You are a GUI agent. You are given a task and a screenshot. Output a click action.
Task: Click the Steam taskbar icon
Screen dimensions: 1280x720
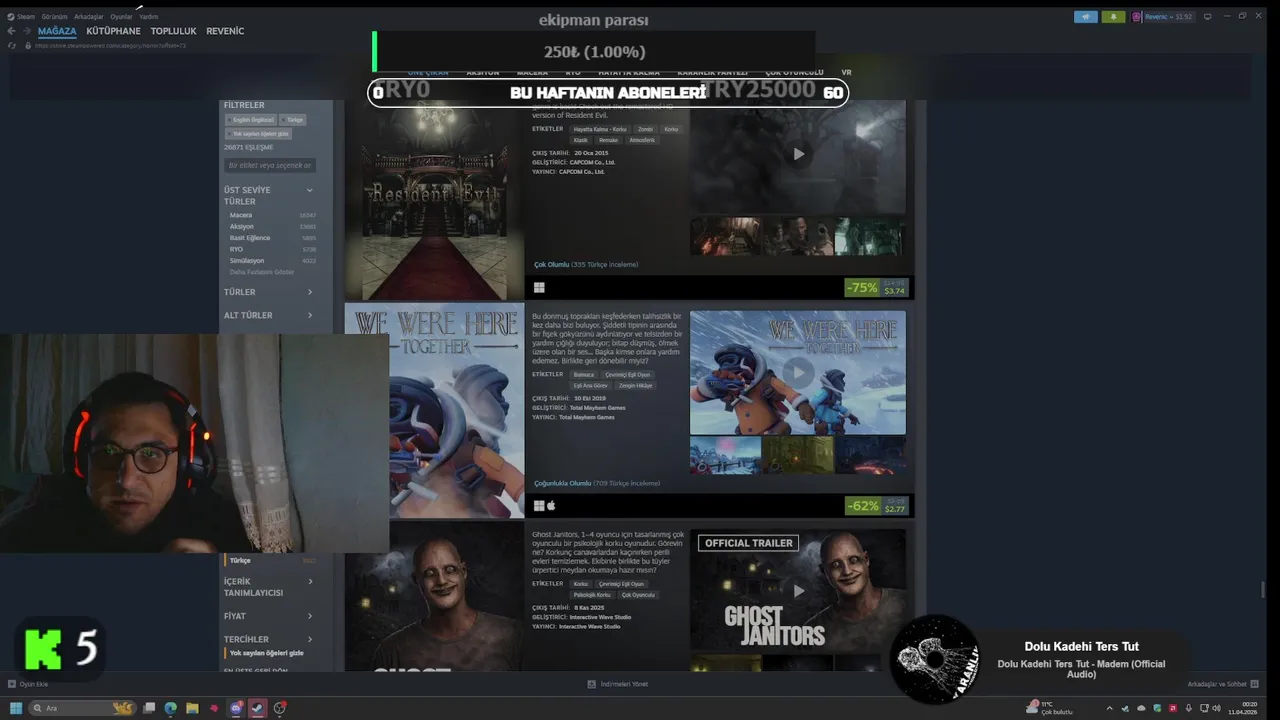coord(257,708)
